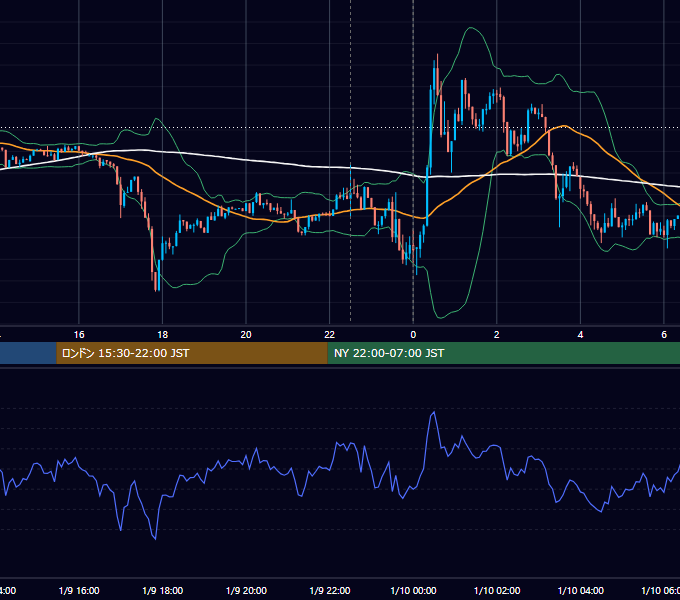Click the hour label 22 on upper time axis
680x600 pixels.
tap(330, 335)
